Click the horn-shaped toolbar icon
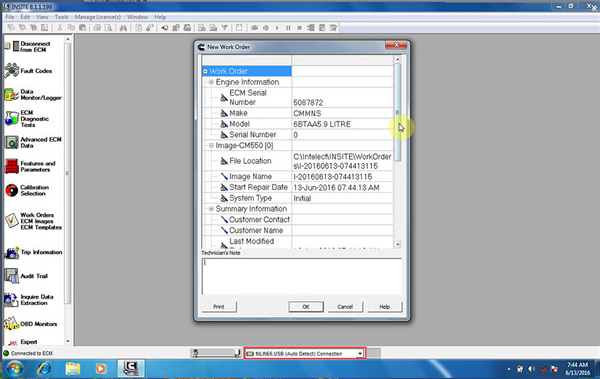Image resolution: width=600 pixels, height=379 pixels. tap(165, 28)
